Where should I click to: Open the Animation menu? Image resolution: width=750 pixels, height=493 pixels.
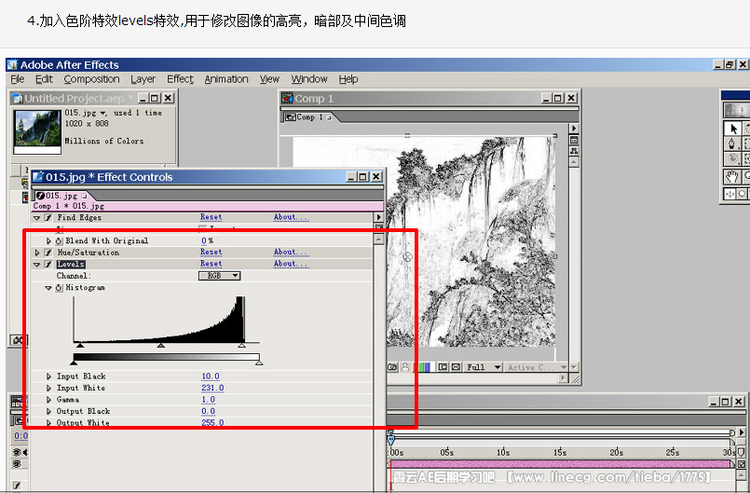click(226, 79)
